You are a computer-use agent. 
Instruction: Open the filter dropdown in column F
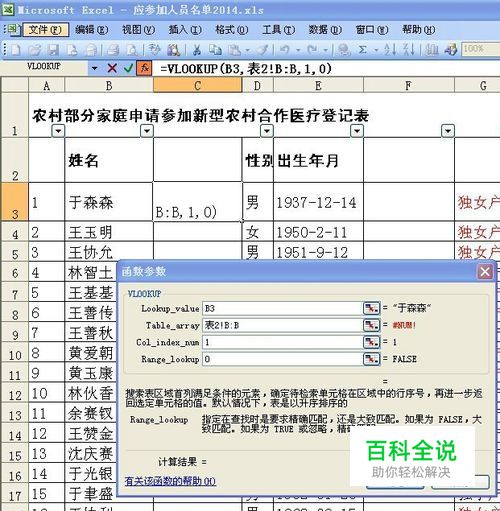[448, 131]
